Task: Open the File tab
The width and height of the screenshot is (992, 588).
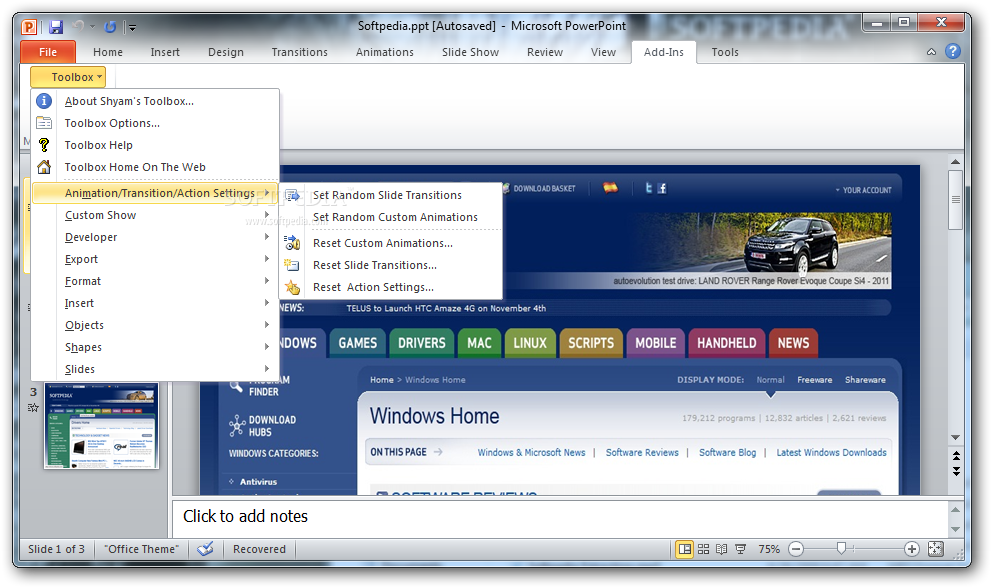Action: [48, 52]
